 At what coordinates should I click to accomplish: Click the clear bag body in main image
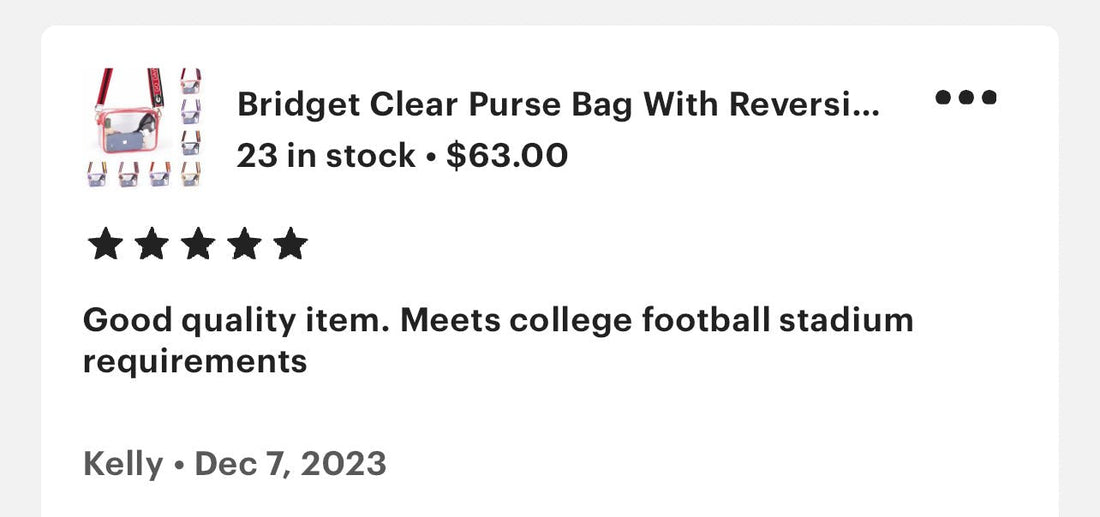point(130,131)
